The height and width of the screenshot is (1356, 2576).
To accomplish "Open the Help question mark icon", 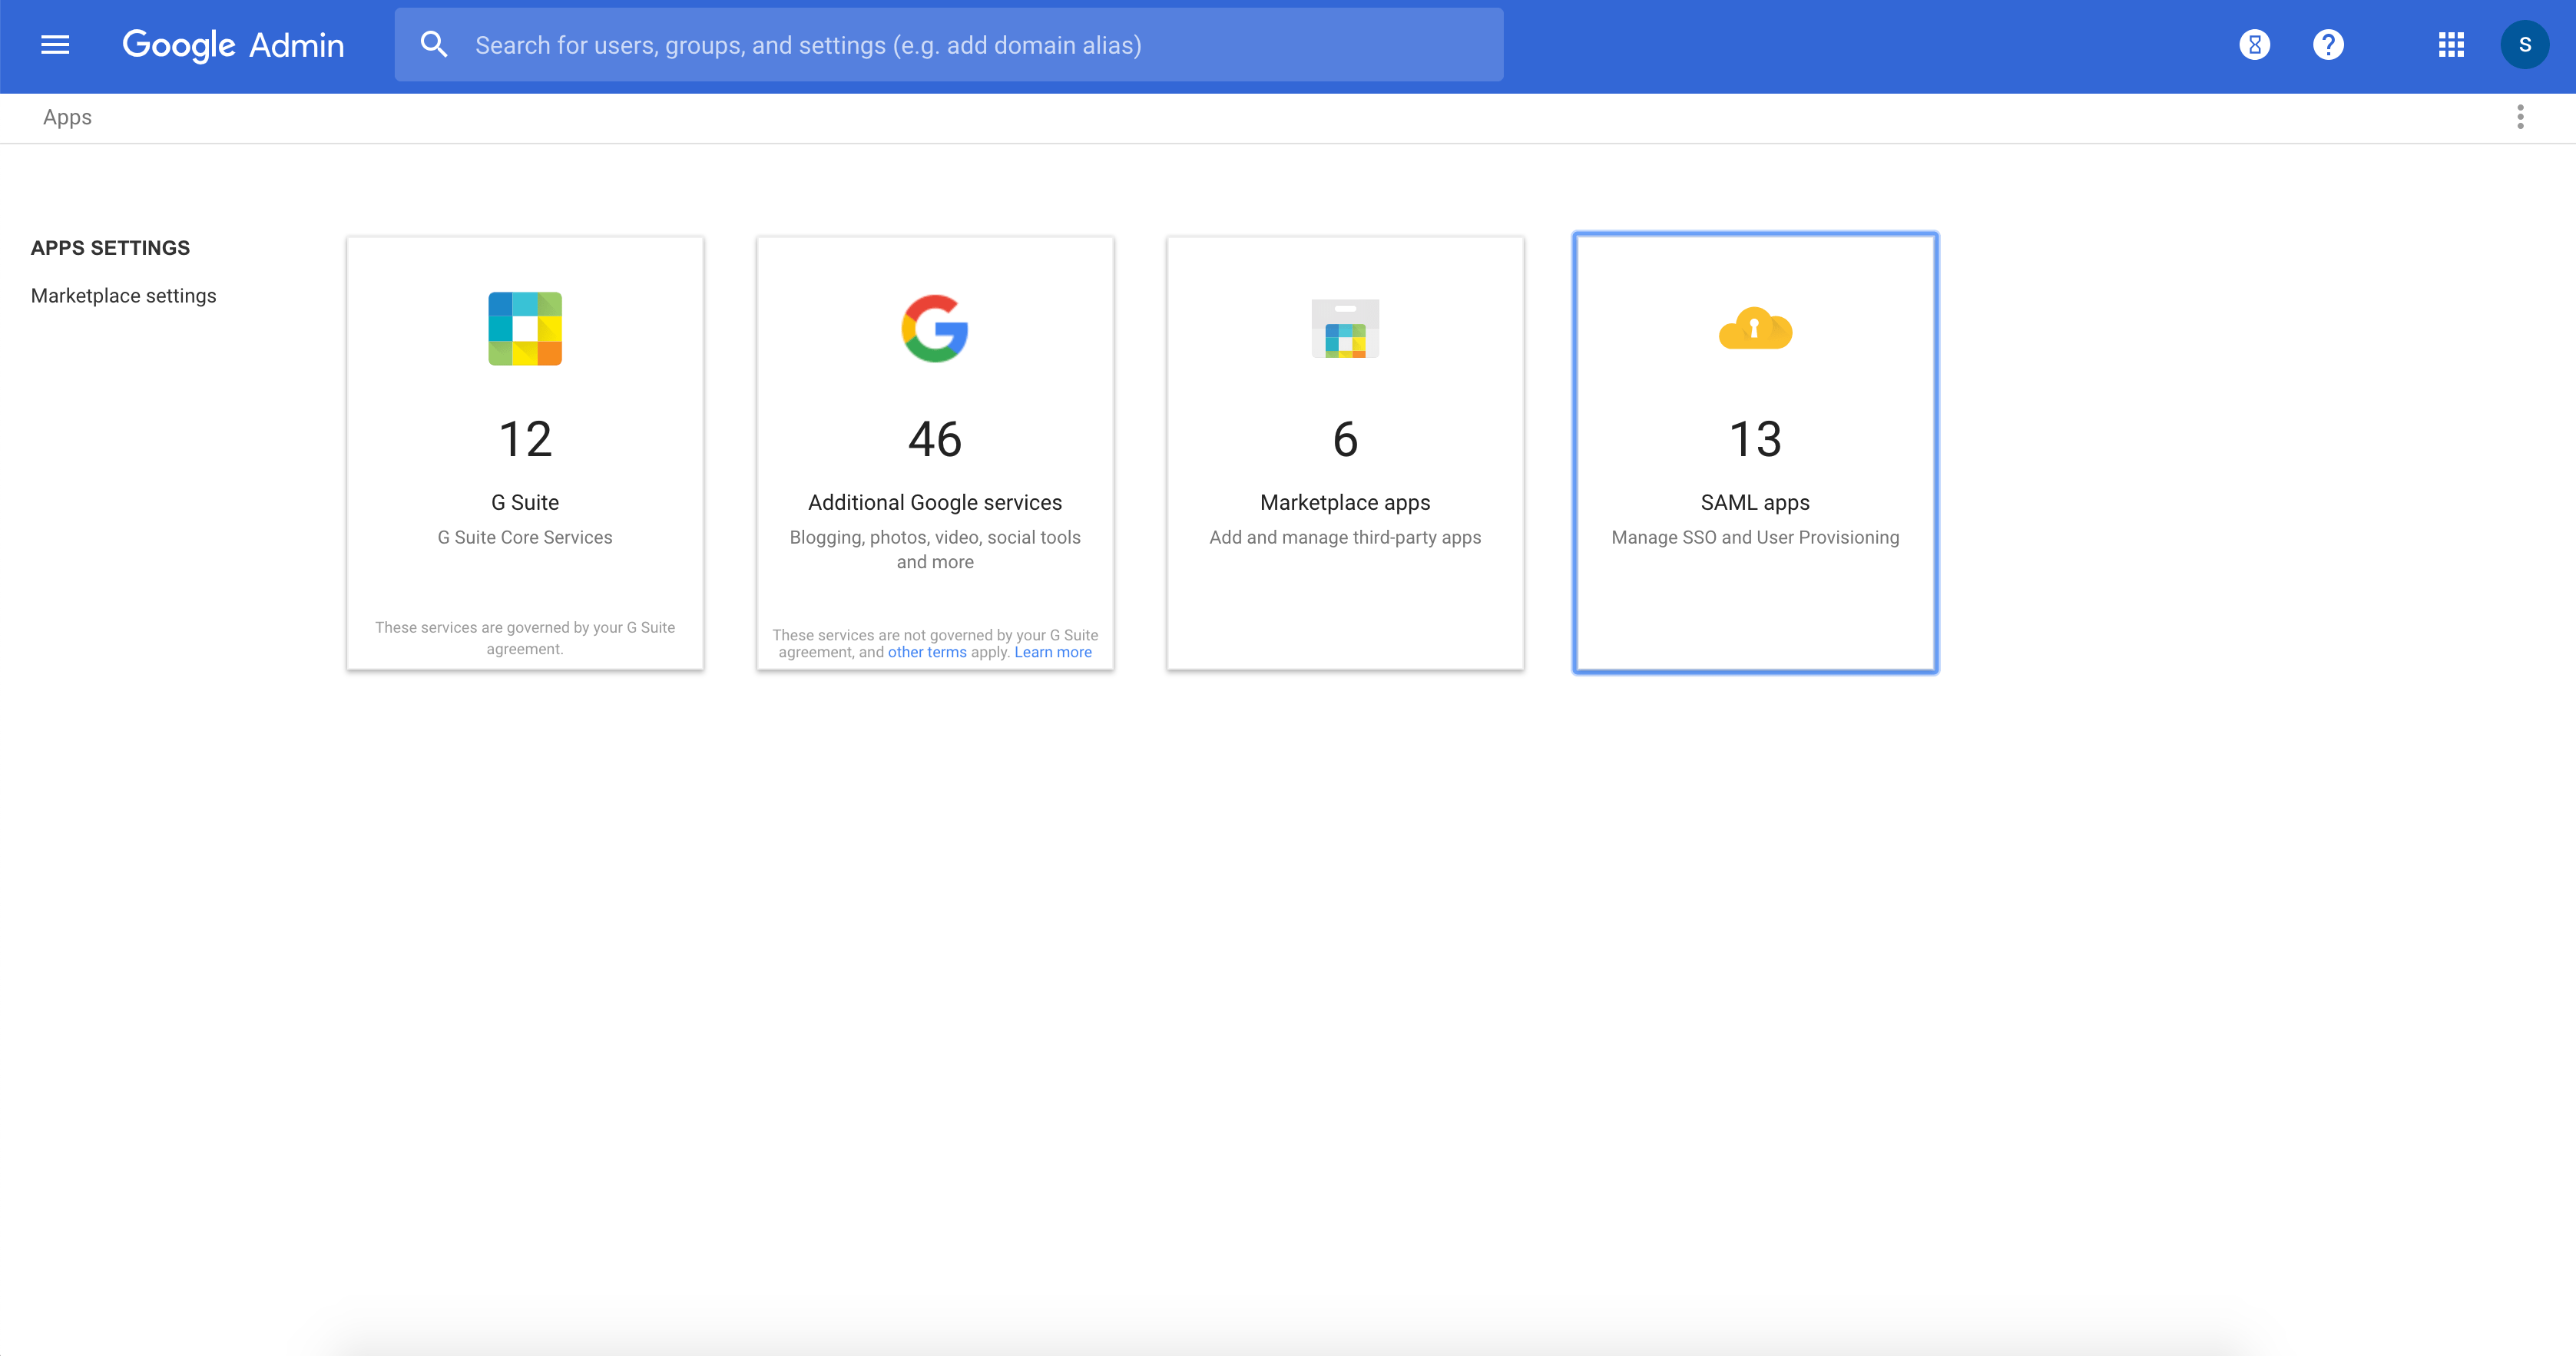I will tap(2327, 45).
